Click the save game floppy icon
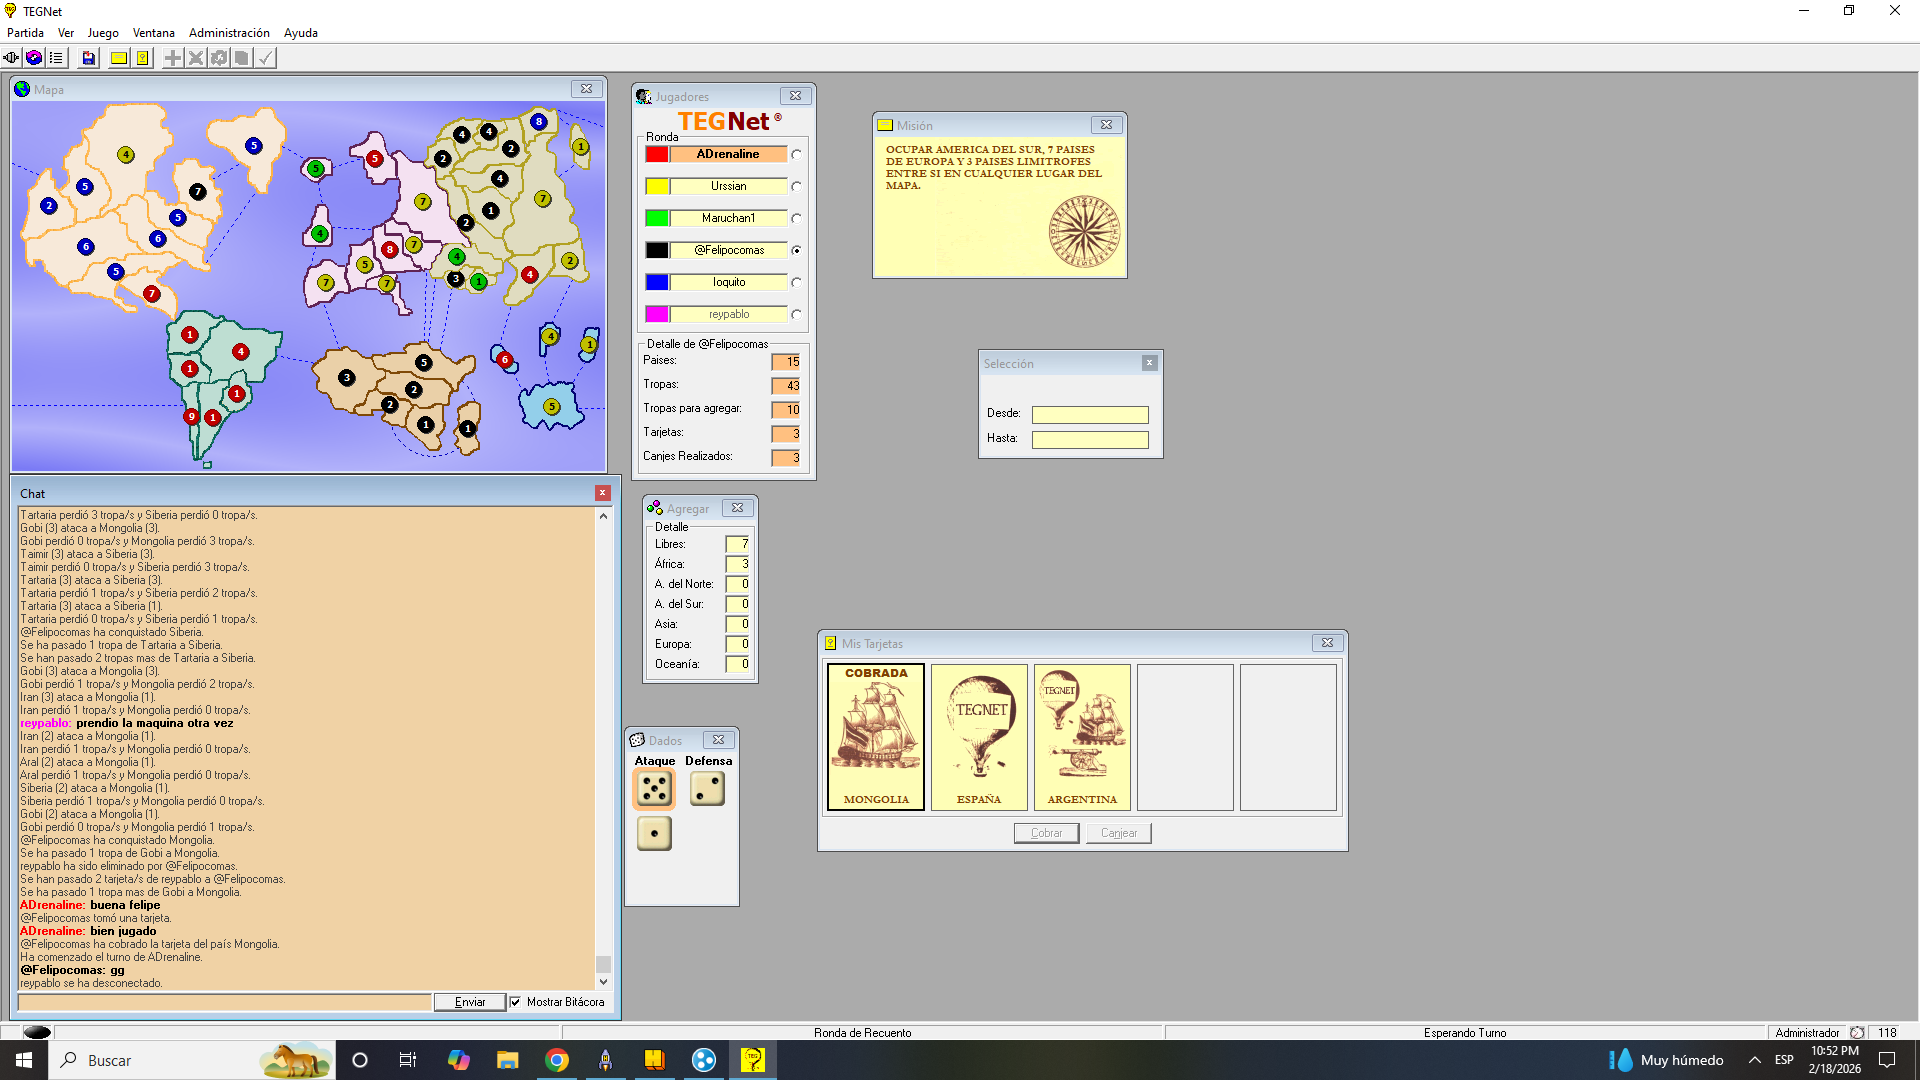This screenshot has height=1080, width=1920. (x=88, y=58)
